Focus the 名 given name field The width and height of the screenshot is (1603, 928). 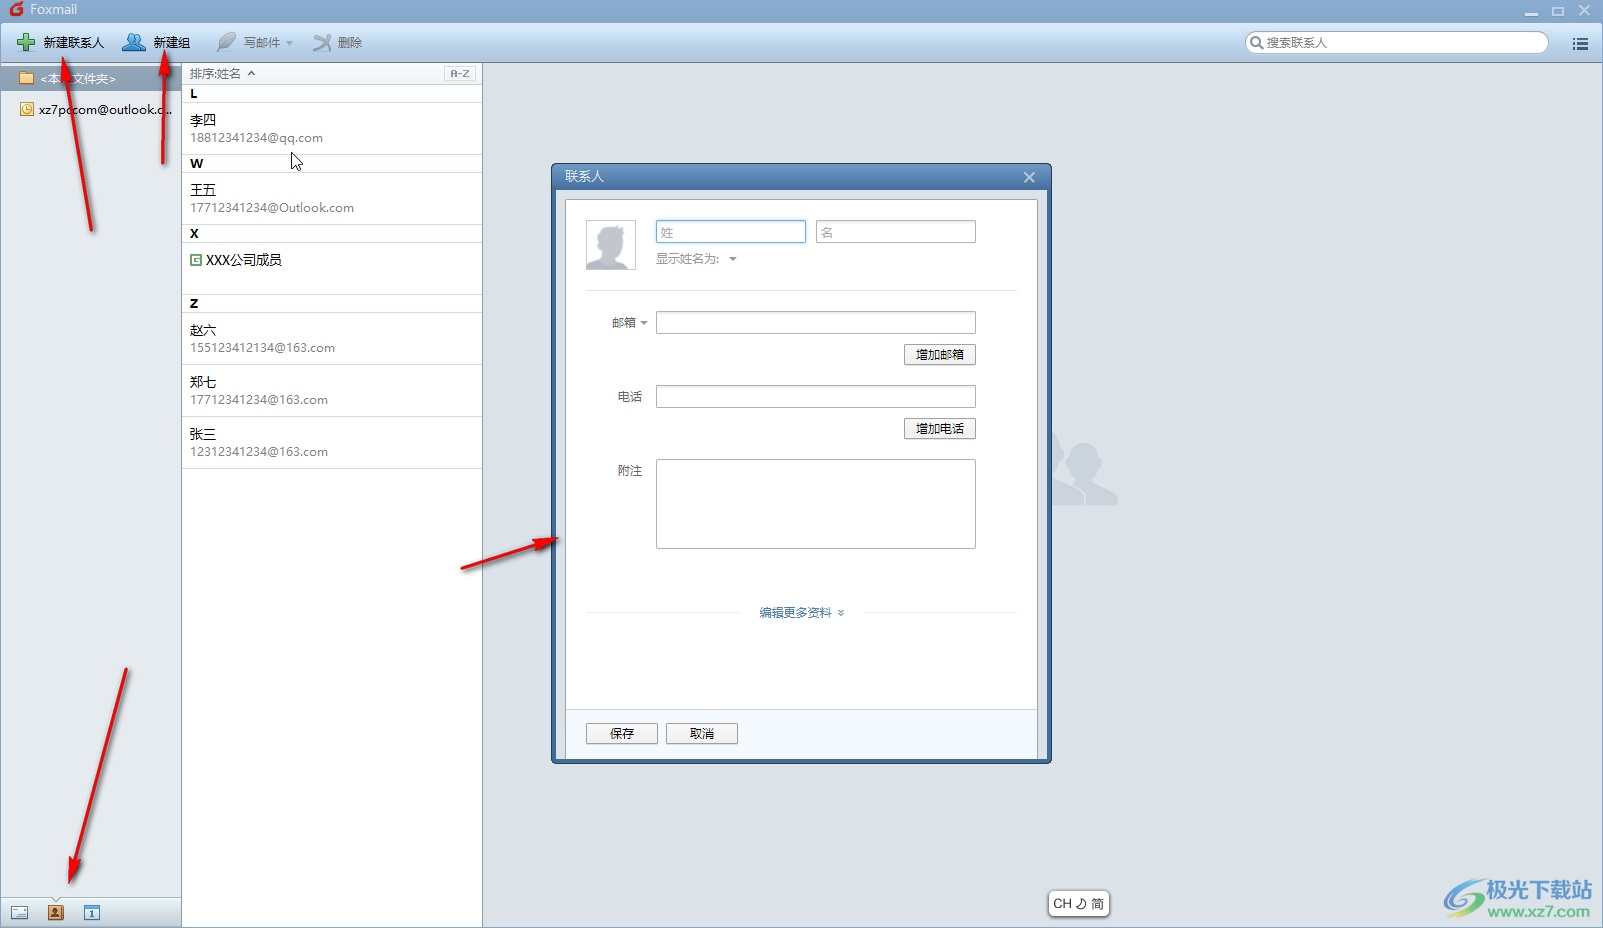[x=896, y=232]
